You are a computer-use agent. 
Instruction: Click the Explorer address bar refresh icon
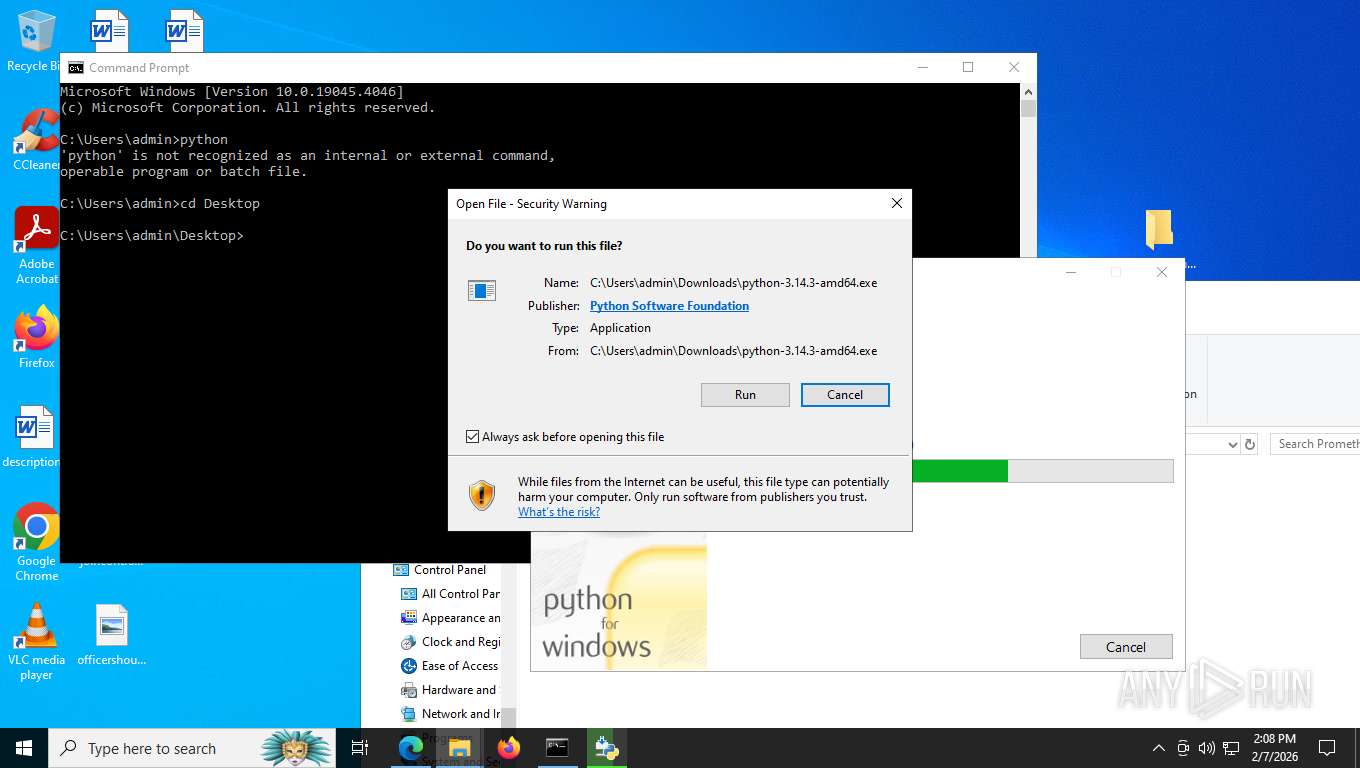tap(1249, 444)
